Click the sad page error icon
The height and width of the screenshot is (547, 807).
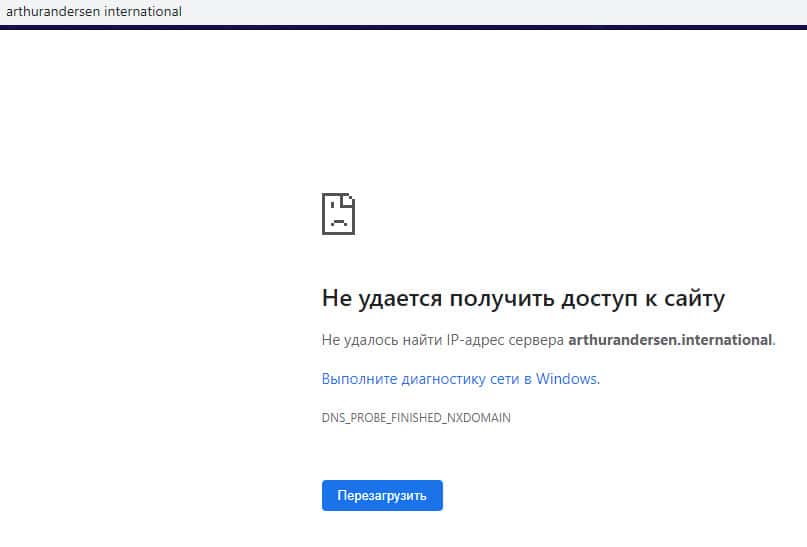(x=338, y=213)
